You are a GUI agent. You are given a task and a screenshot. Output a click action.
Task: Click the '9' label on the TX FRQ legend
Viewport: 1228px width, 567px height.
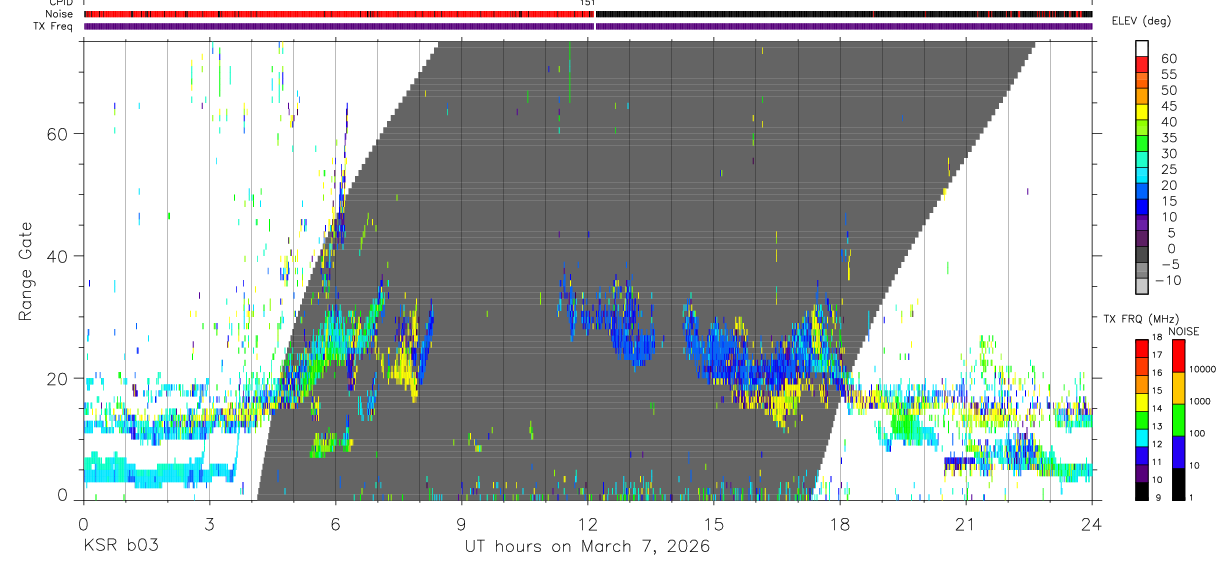pos(1157,497)
